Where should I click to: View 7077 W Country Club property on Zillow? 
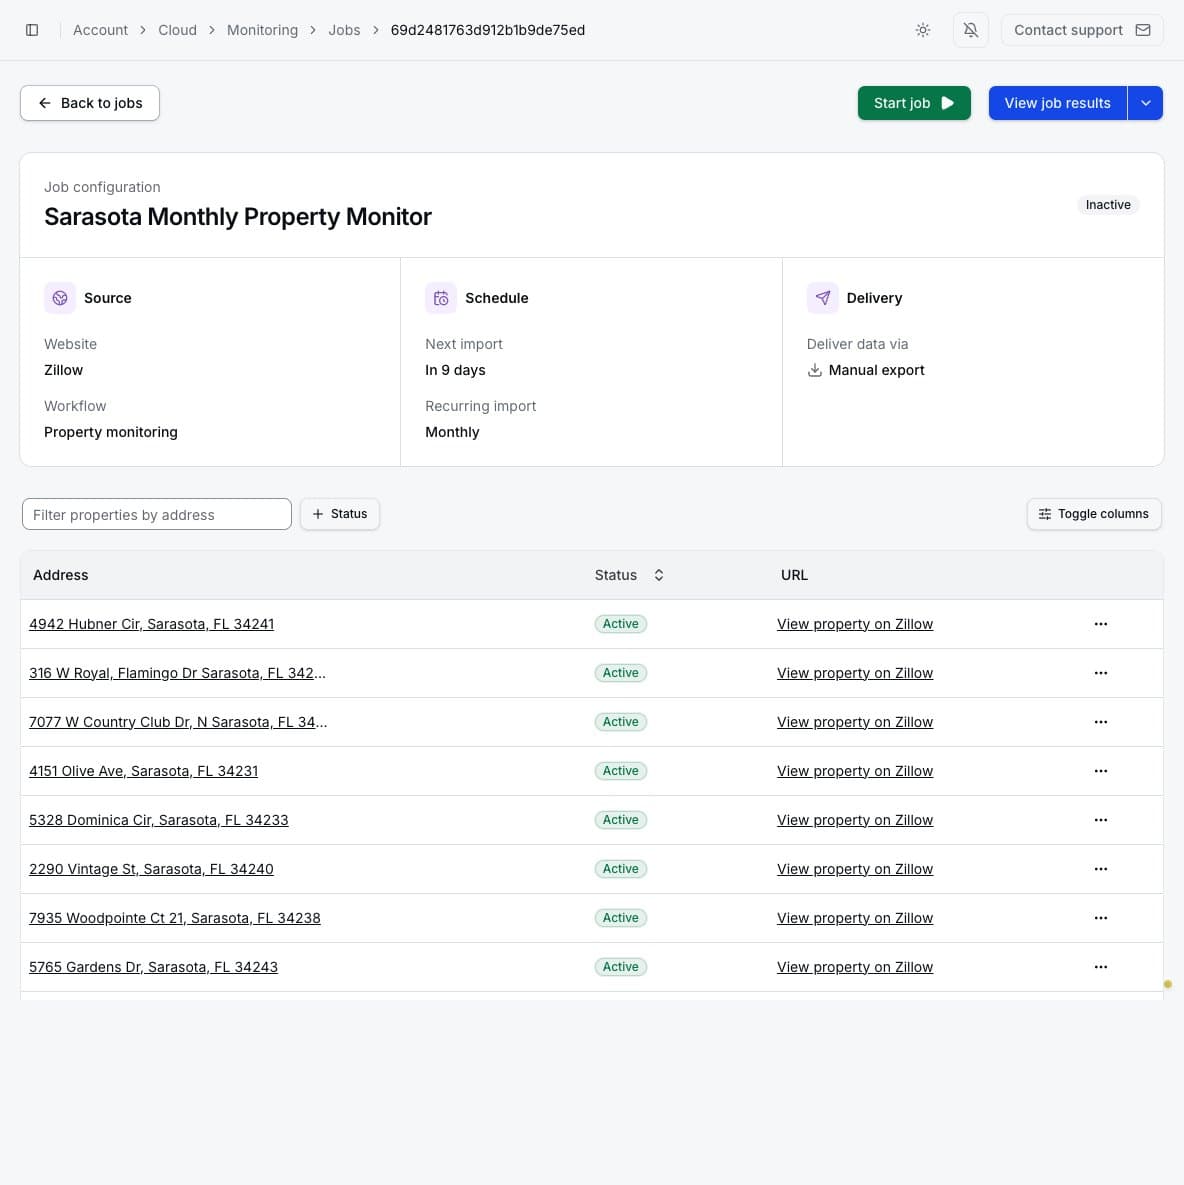point(855,722)
